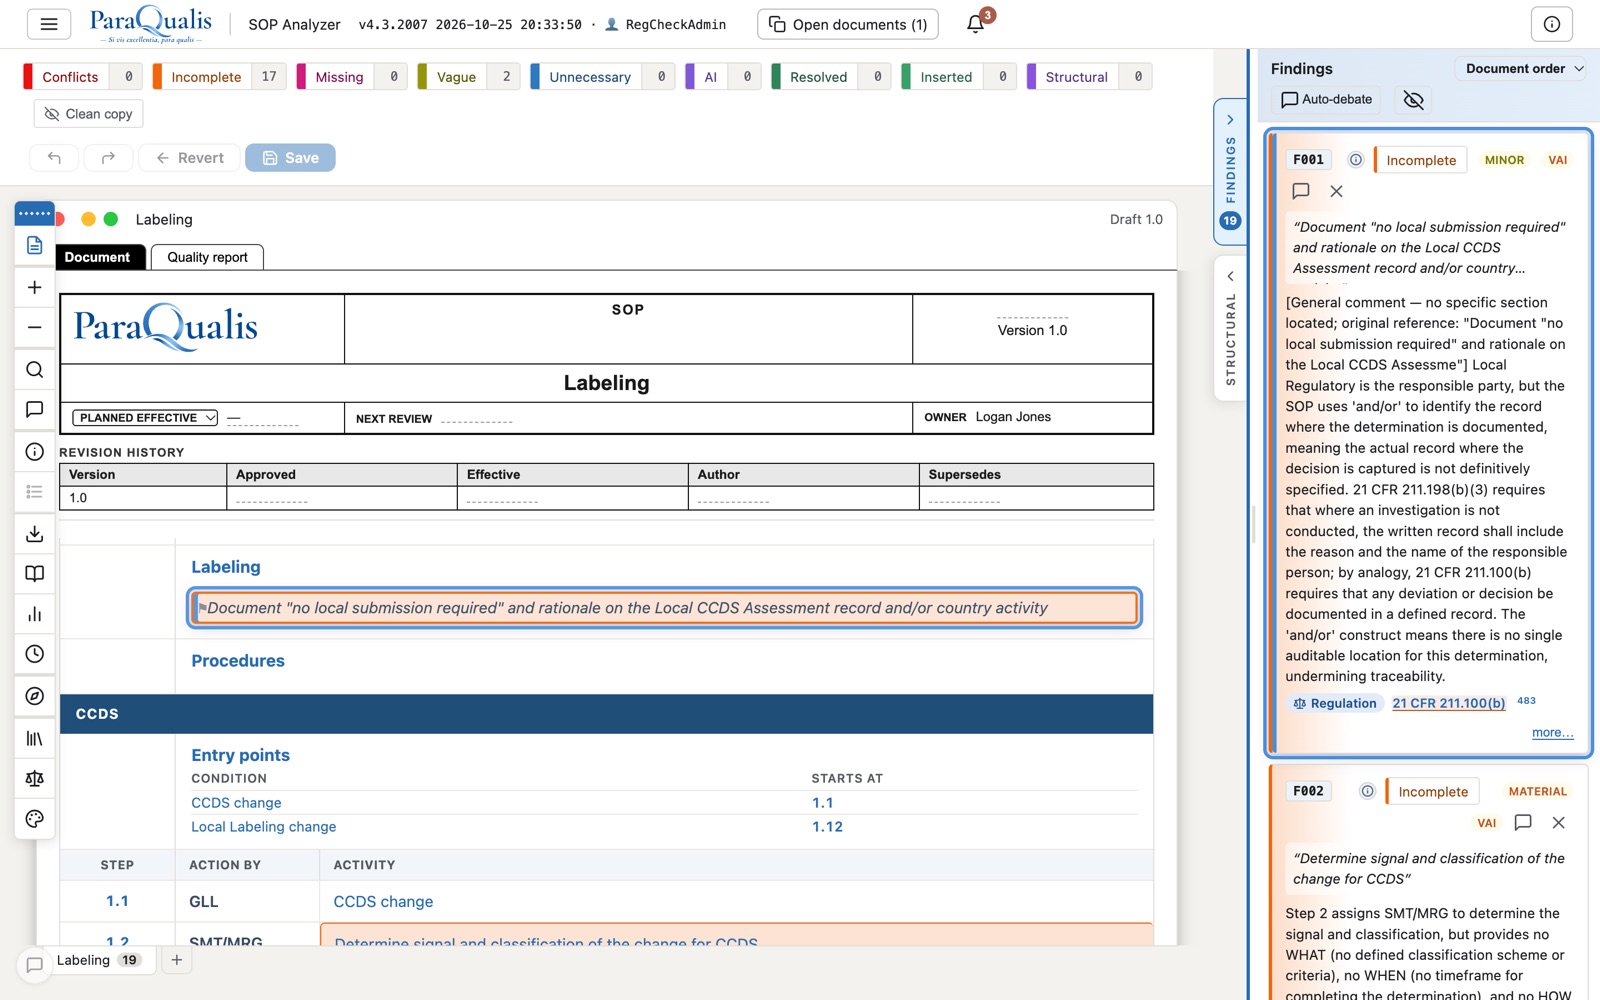The image size is (1600, 1000).
Task: Open the book icon in sidebar
Action: coord(35,574)
